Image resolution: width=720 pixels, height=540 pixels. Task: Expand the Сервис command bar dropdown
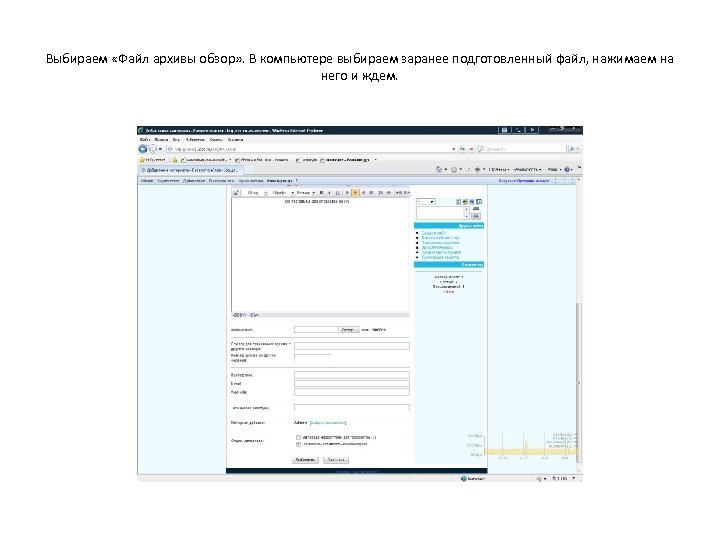[x=555, y=169]
